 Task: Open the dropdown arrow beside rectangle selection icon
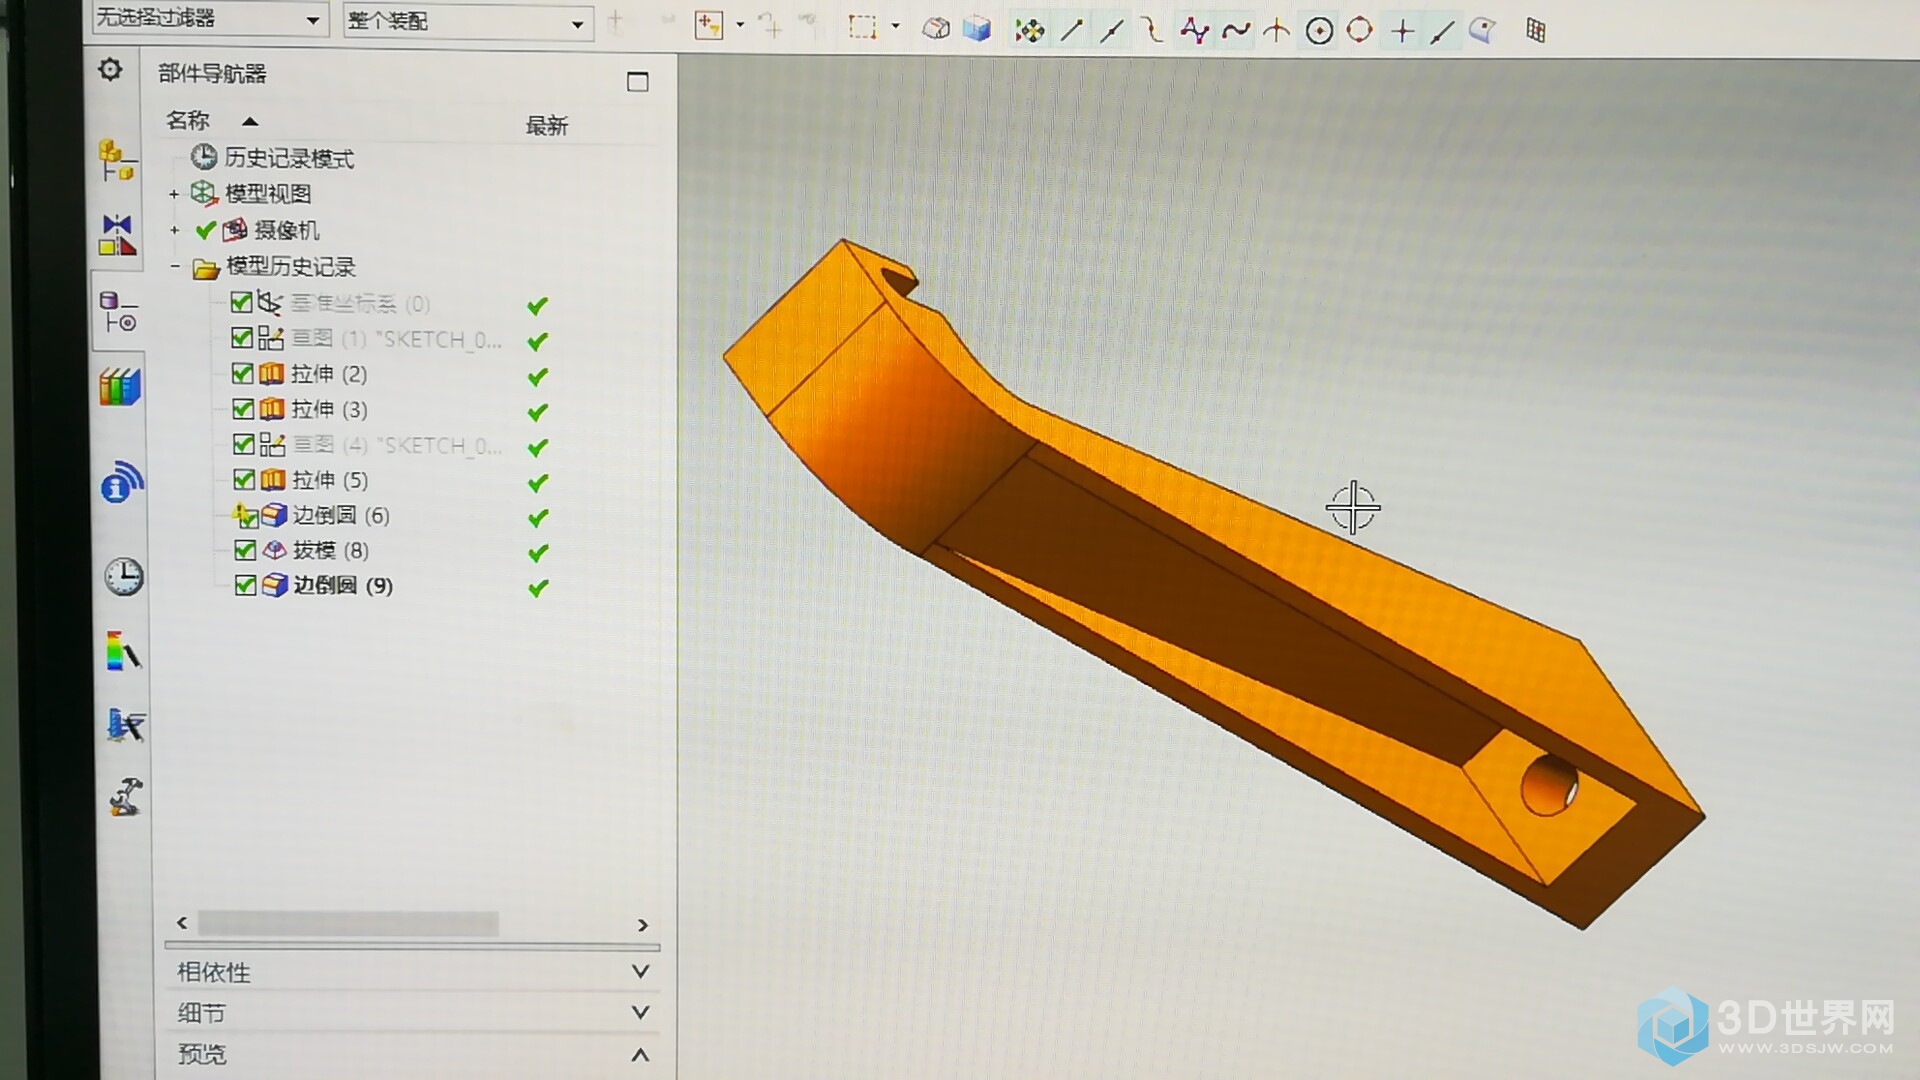[895, 26]
